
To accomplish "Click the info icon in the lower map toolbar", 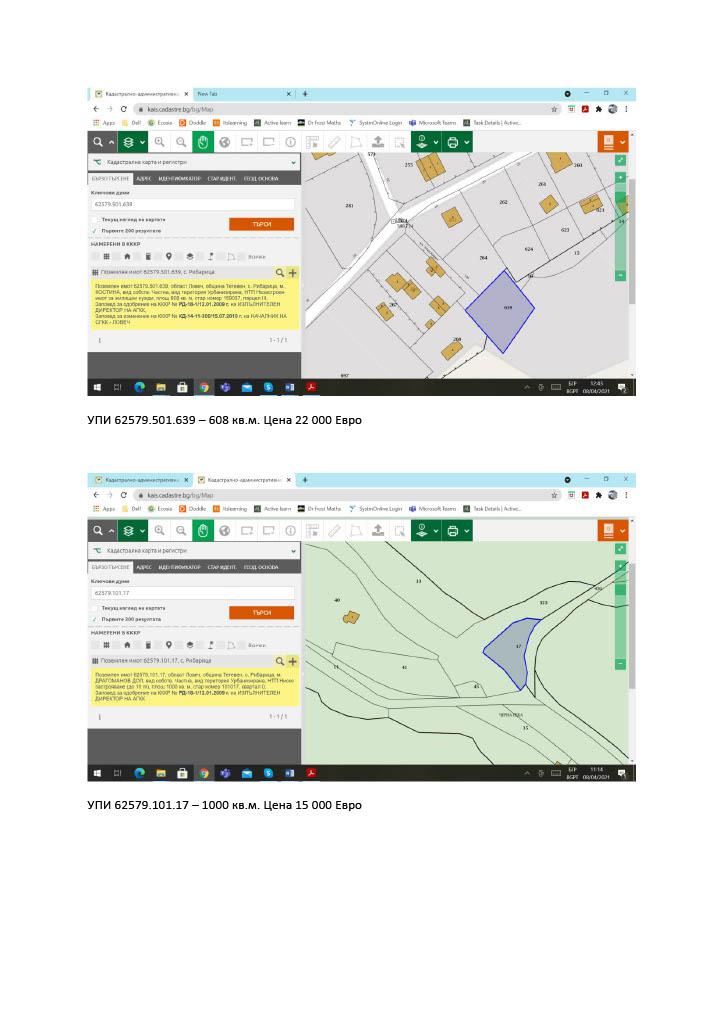I will pyautogui.click(x=291, y=531).
